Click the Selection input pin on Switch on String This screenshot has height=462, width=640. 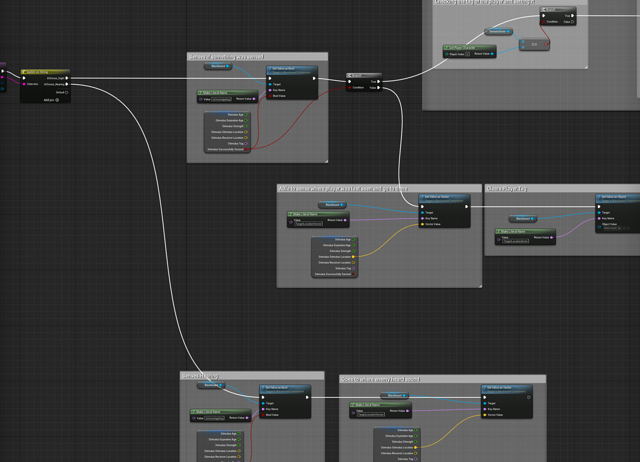(24, 84)
